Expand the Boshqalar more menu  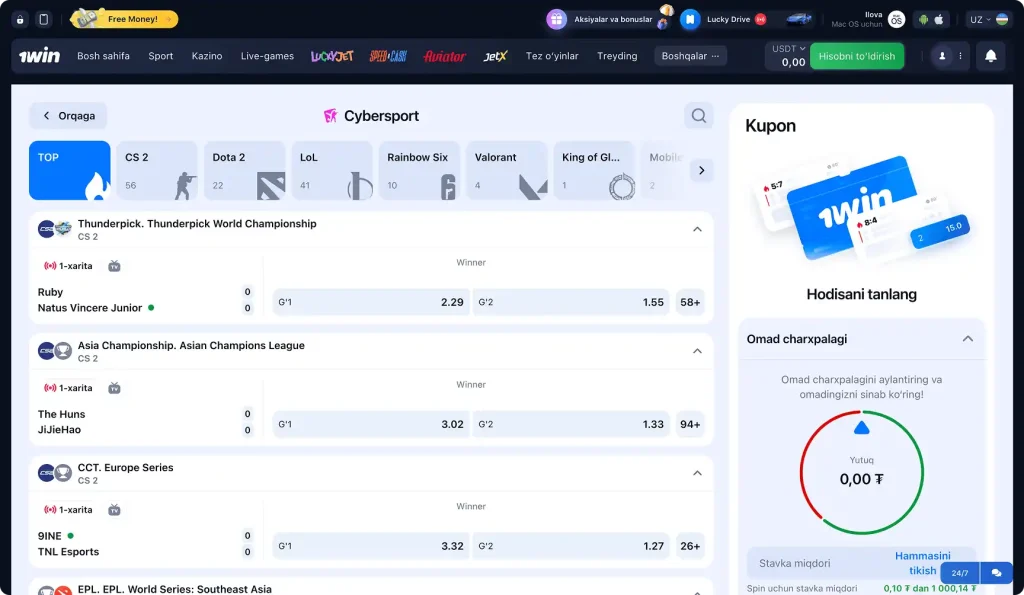point(690,56)
